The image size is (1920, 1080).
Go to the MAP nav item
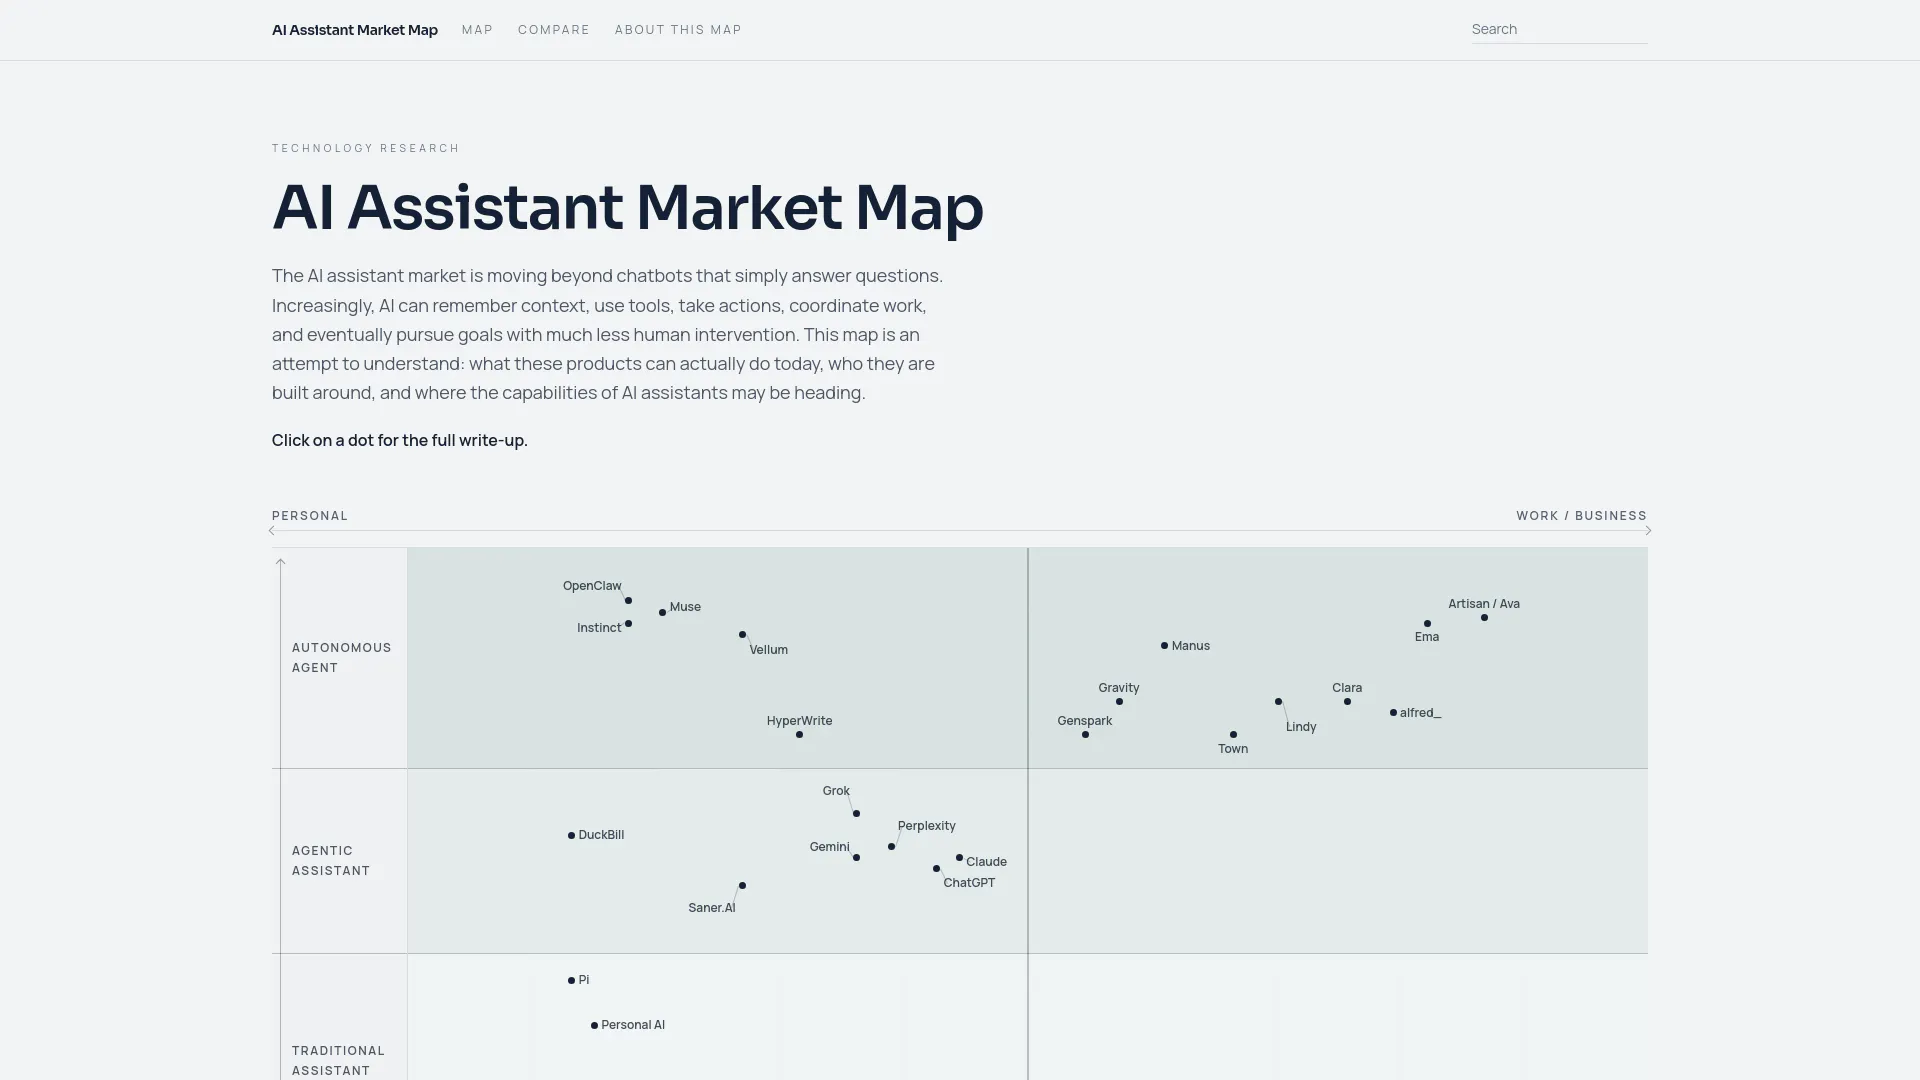pyautogui.click(x=477, y=30)
